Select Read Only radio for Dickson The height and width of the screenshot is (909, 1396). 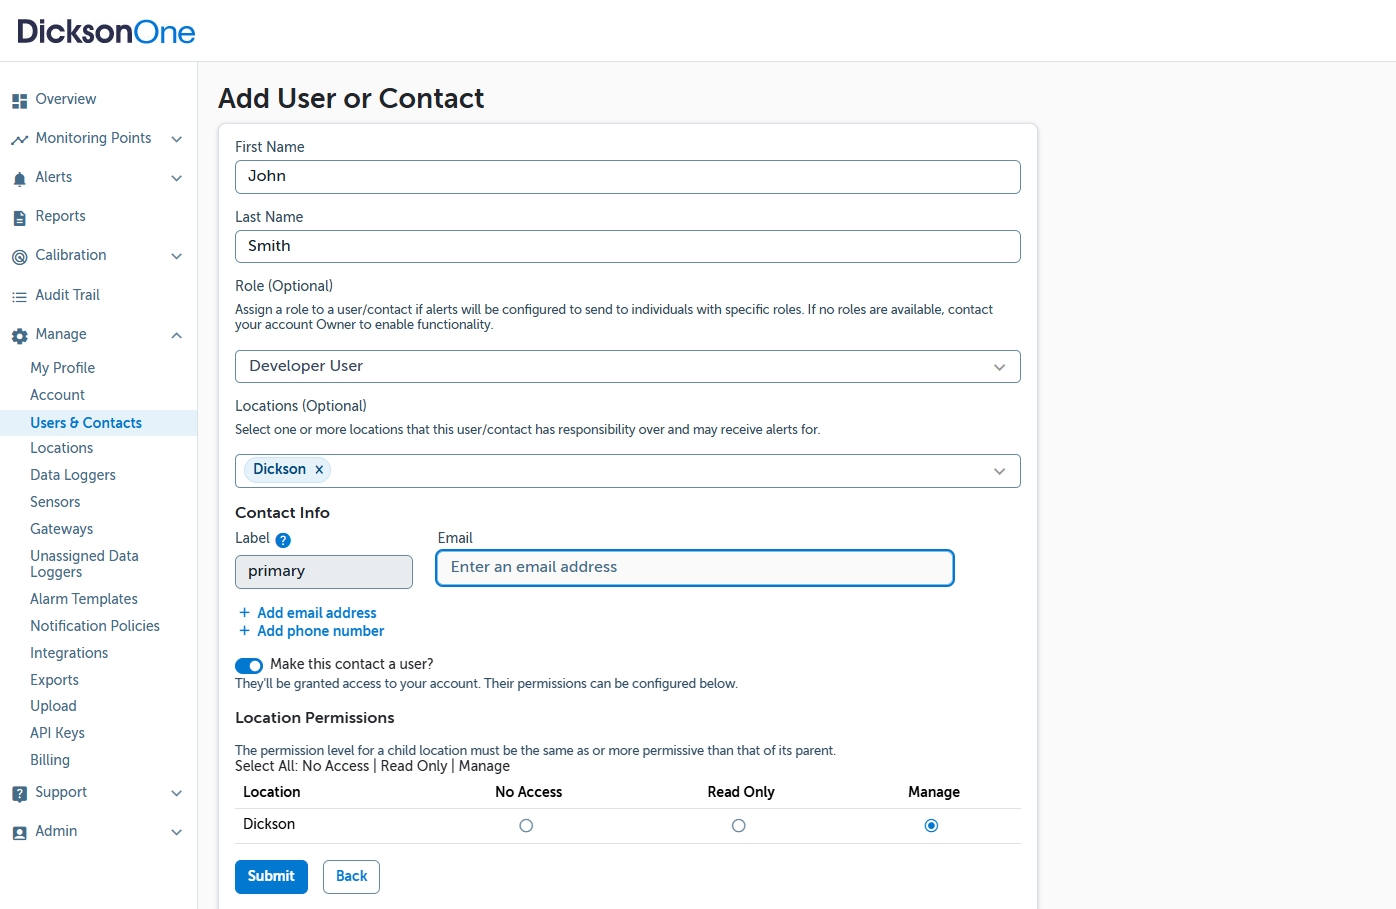738,826
